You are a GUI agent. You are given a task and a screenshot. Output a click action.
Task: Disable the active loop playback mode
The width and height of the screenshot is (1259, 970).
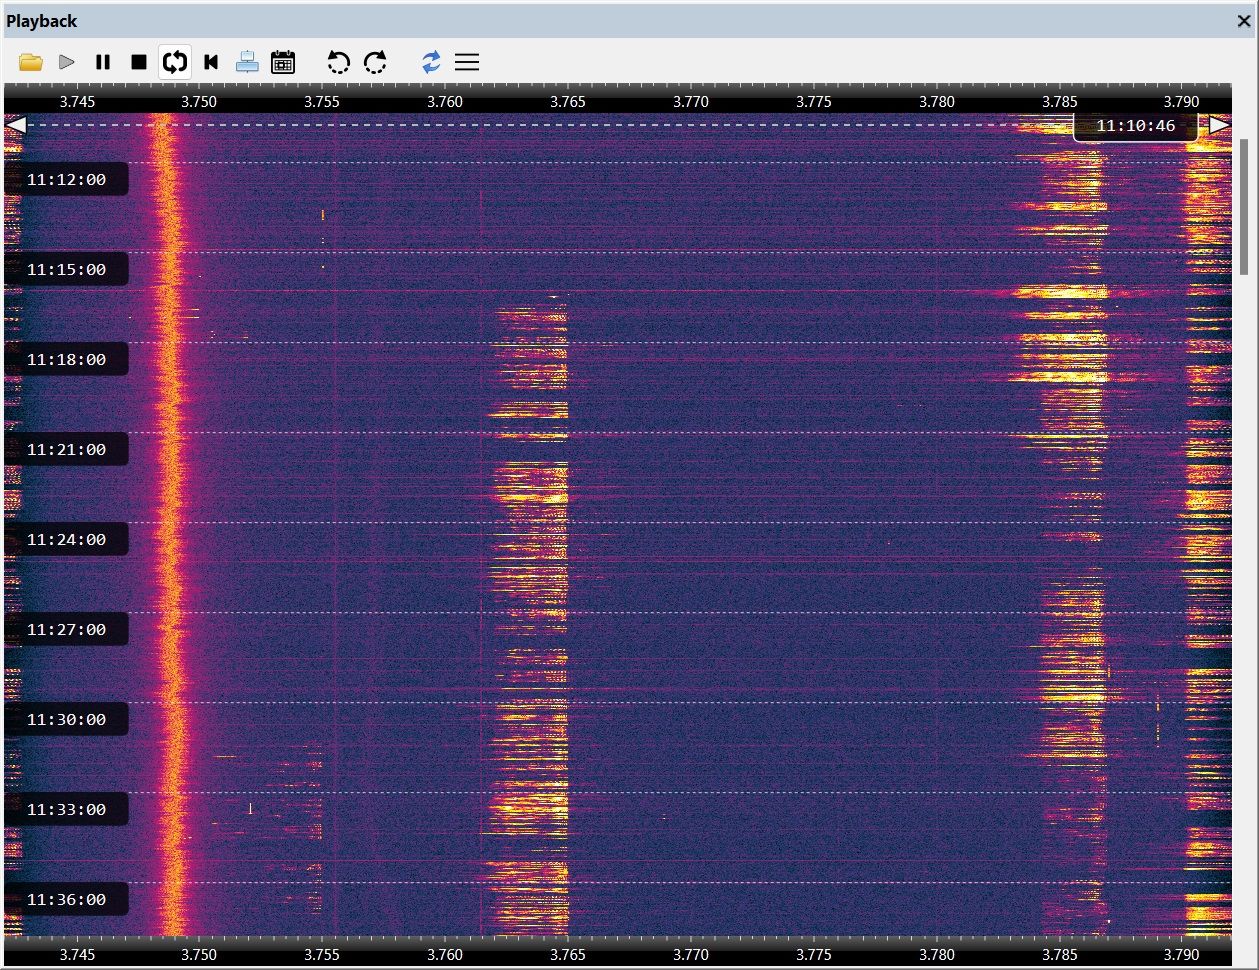point(175,62)
